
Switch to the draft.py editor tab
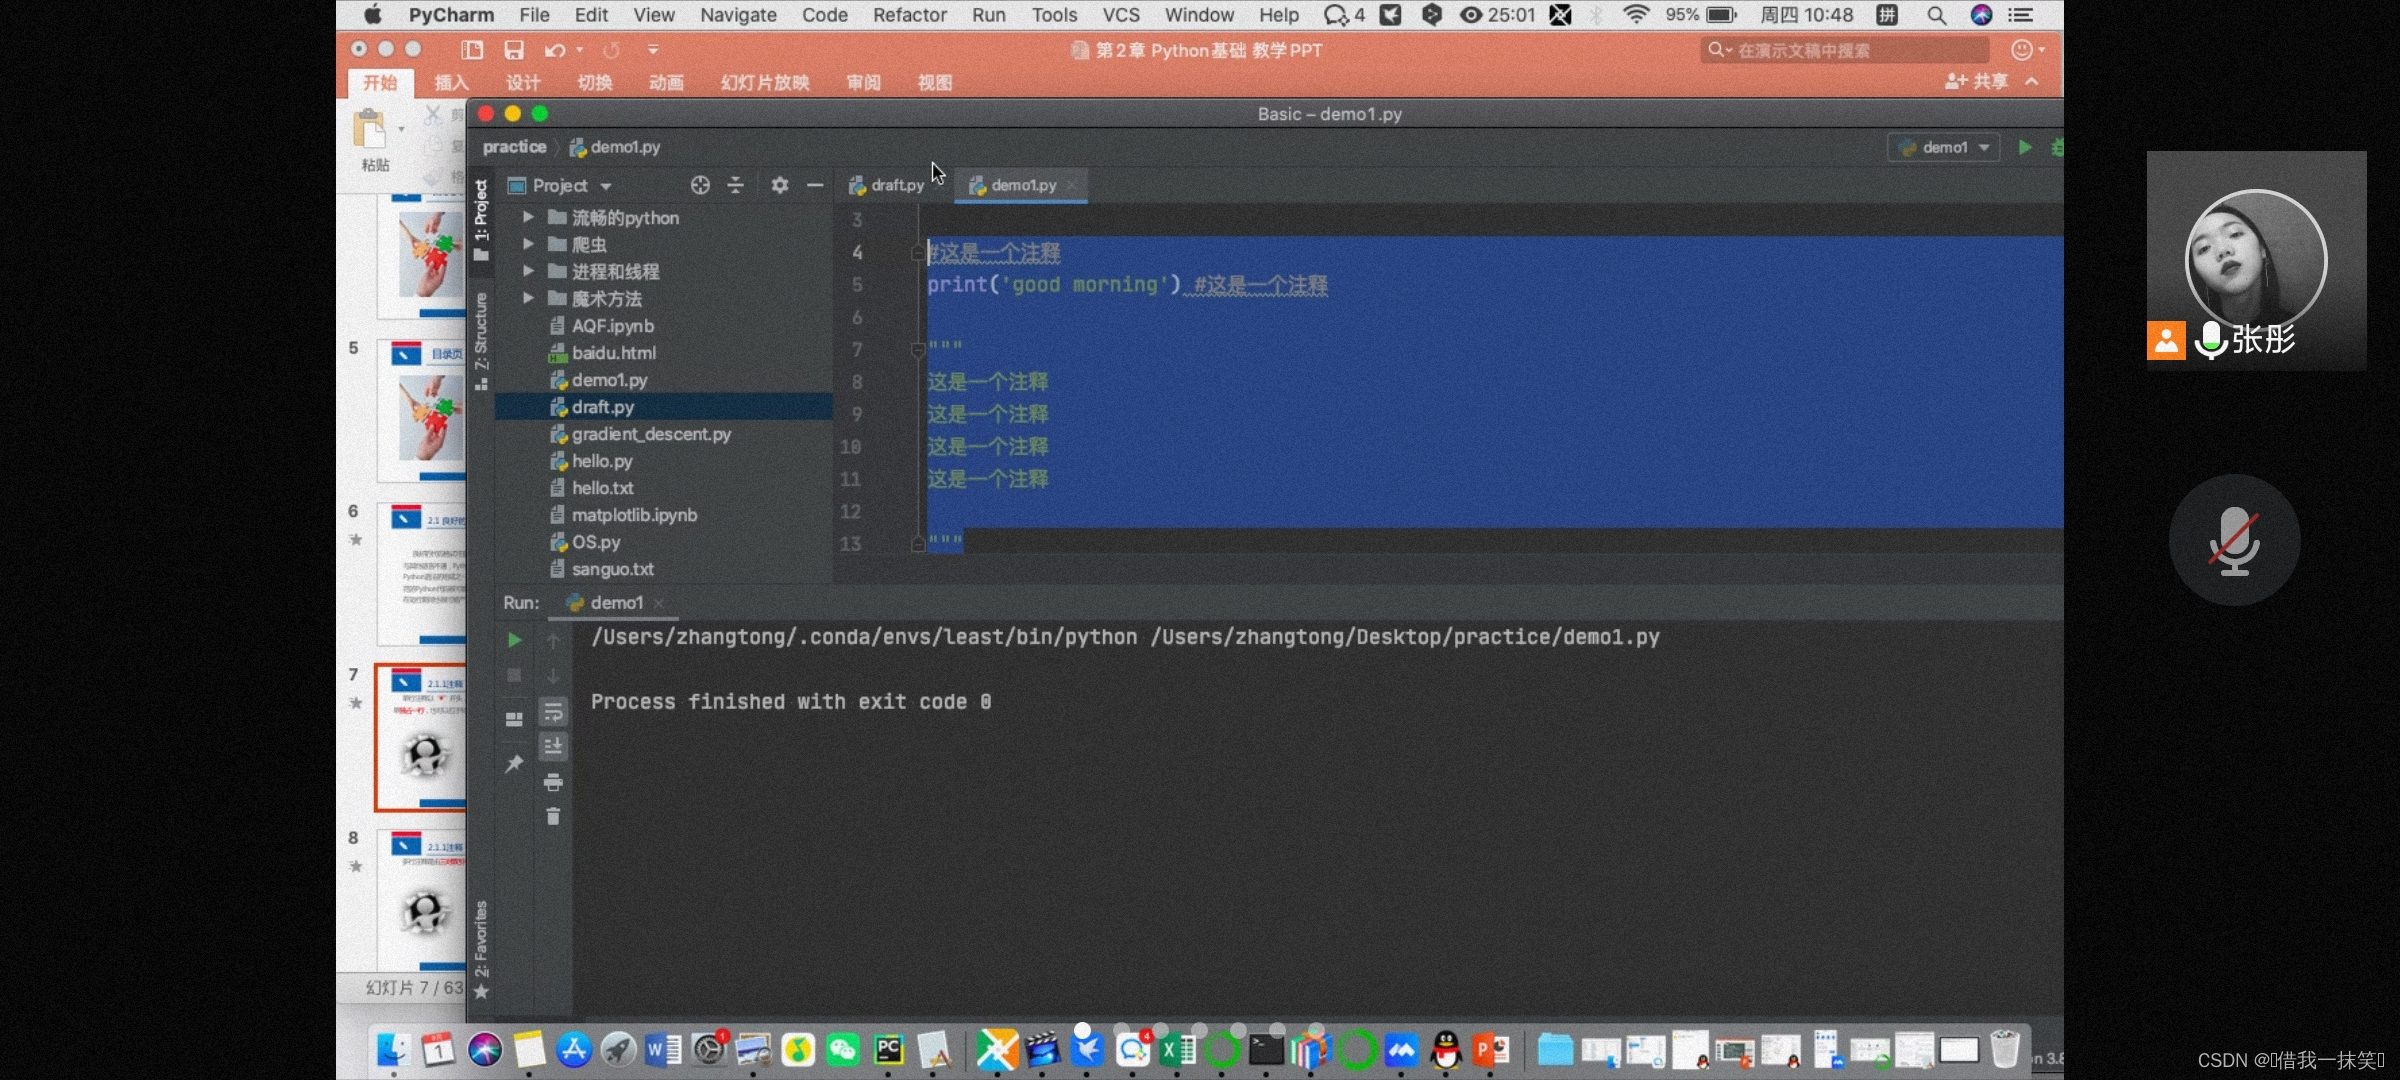pos(887,185)
